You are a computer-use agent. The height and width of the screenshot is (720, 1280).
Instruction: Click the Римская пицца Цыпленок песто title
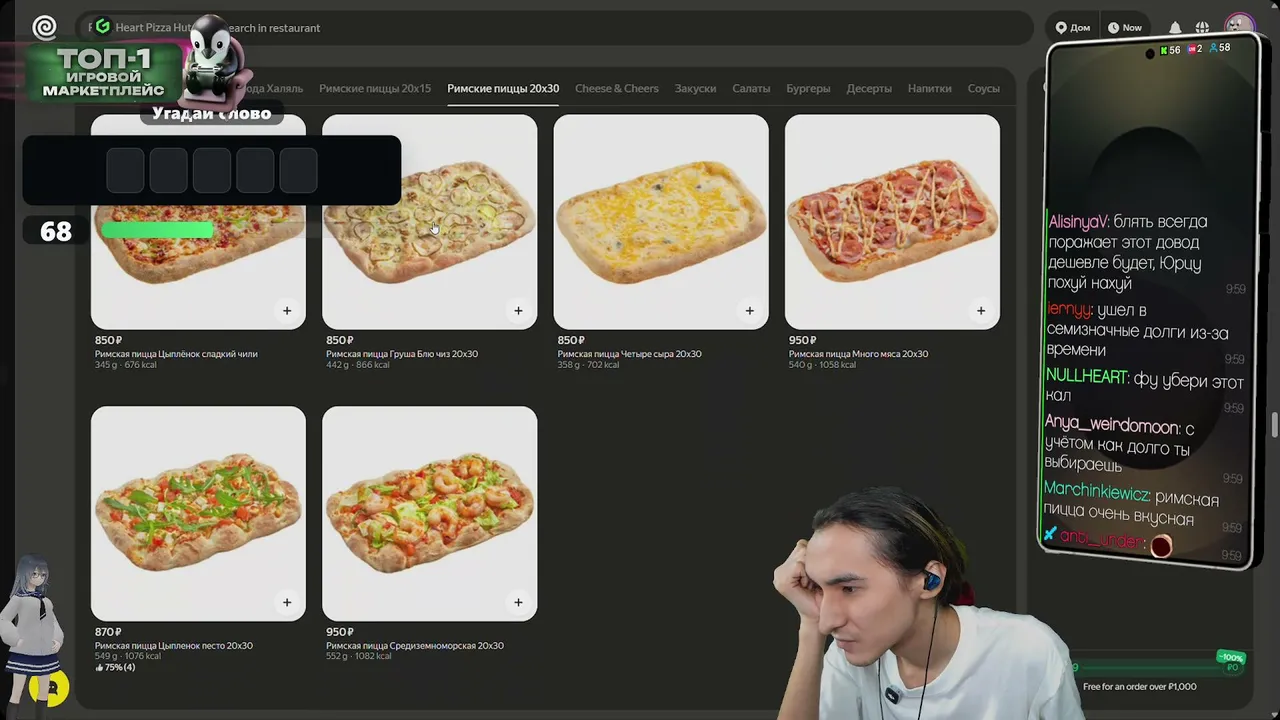[x=174, y=646]
